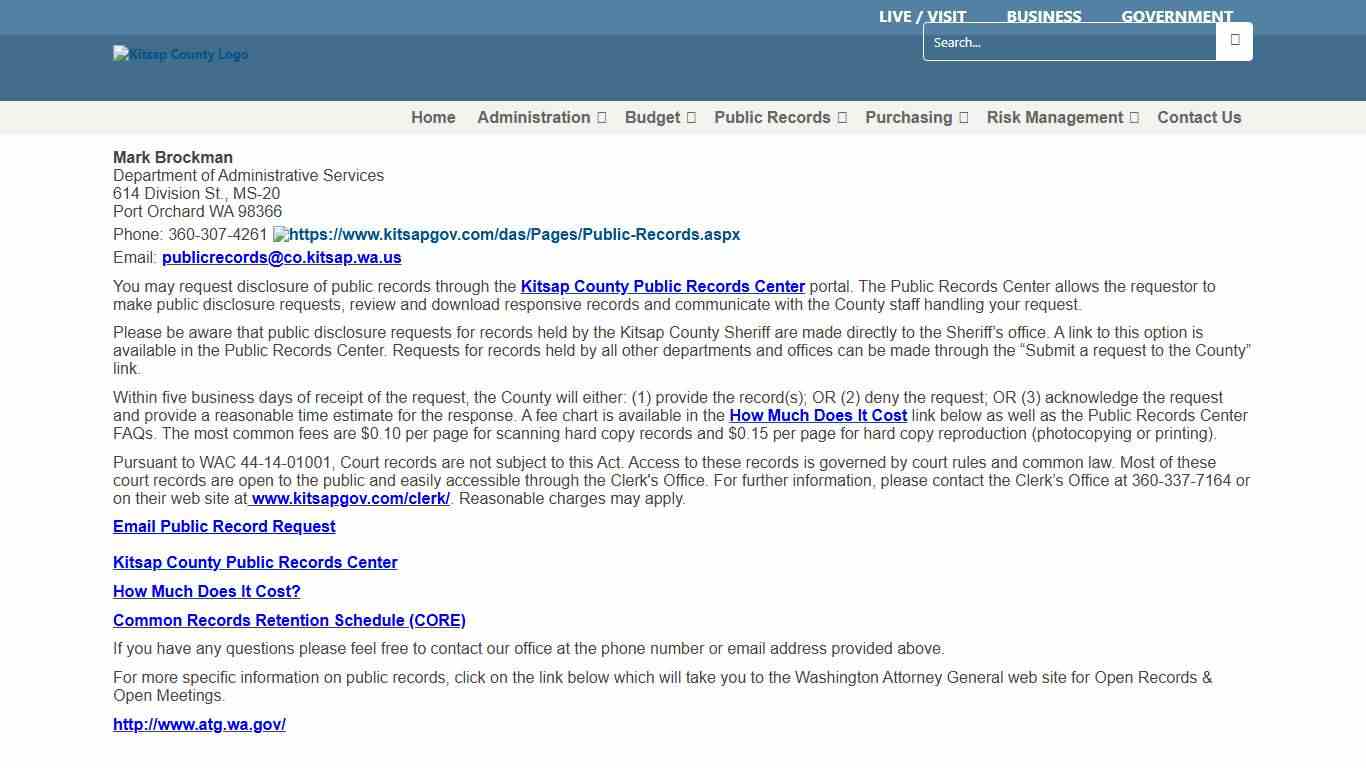
Task: Open the http://www.atg.wa.gov/ link
Action: [199, 724]
